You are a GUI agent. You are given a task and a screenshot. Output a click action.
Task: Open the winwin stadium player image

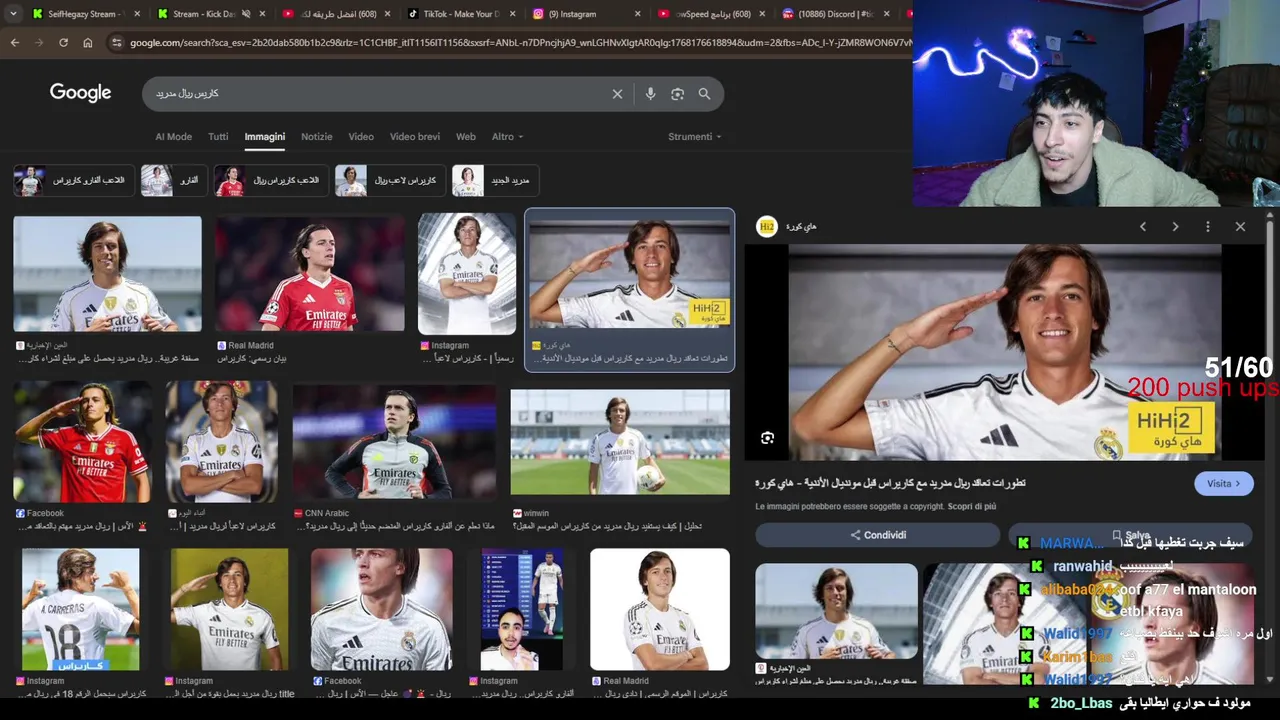coord(620,441)
